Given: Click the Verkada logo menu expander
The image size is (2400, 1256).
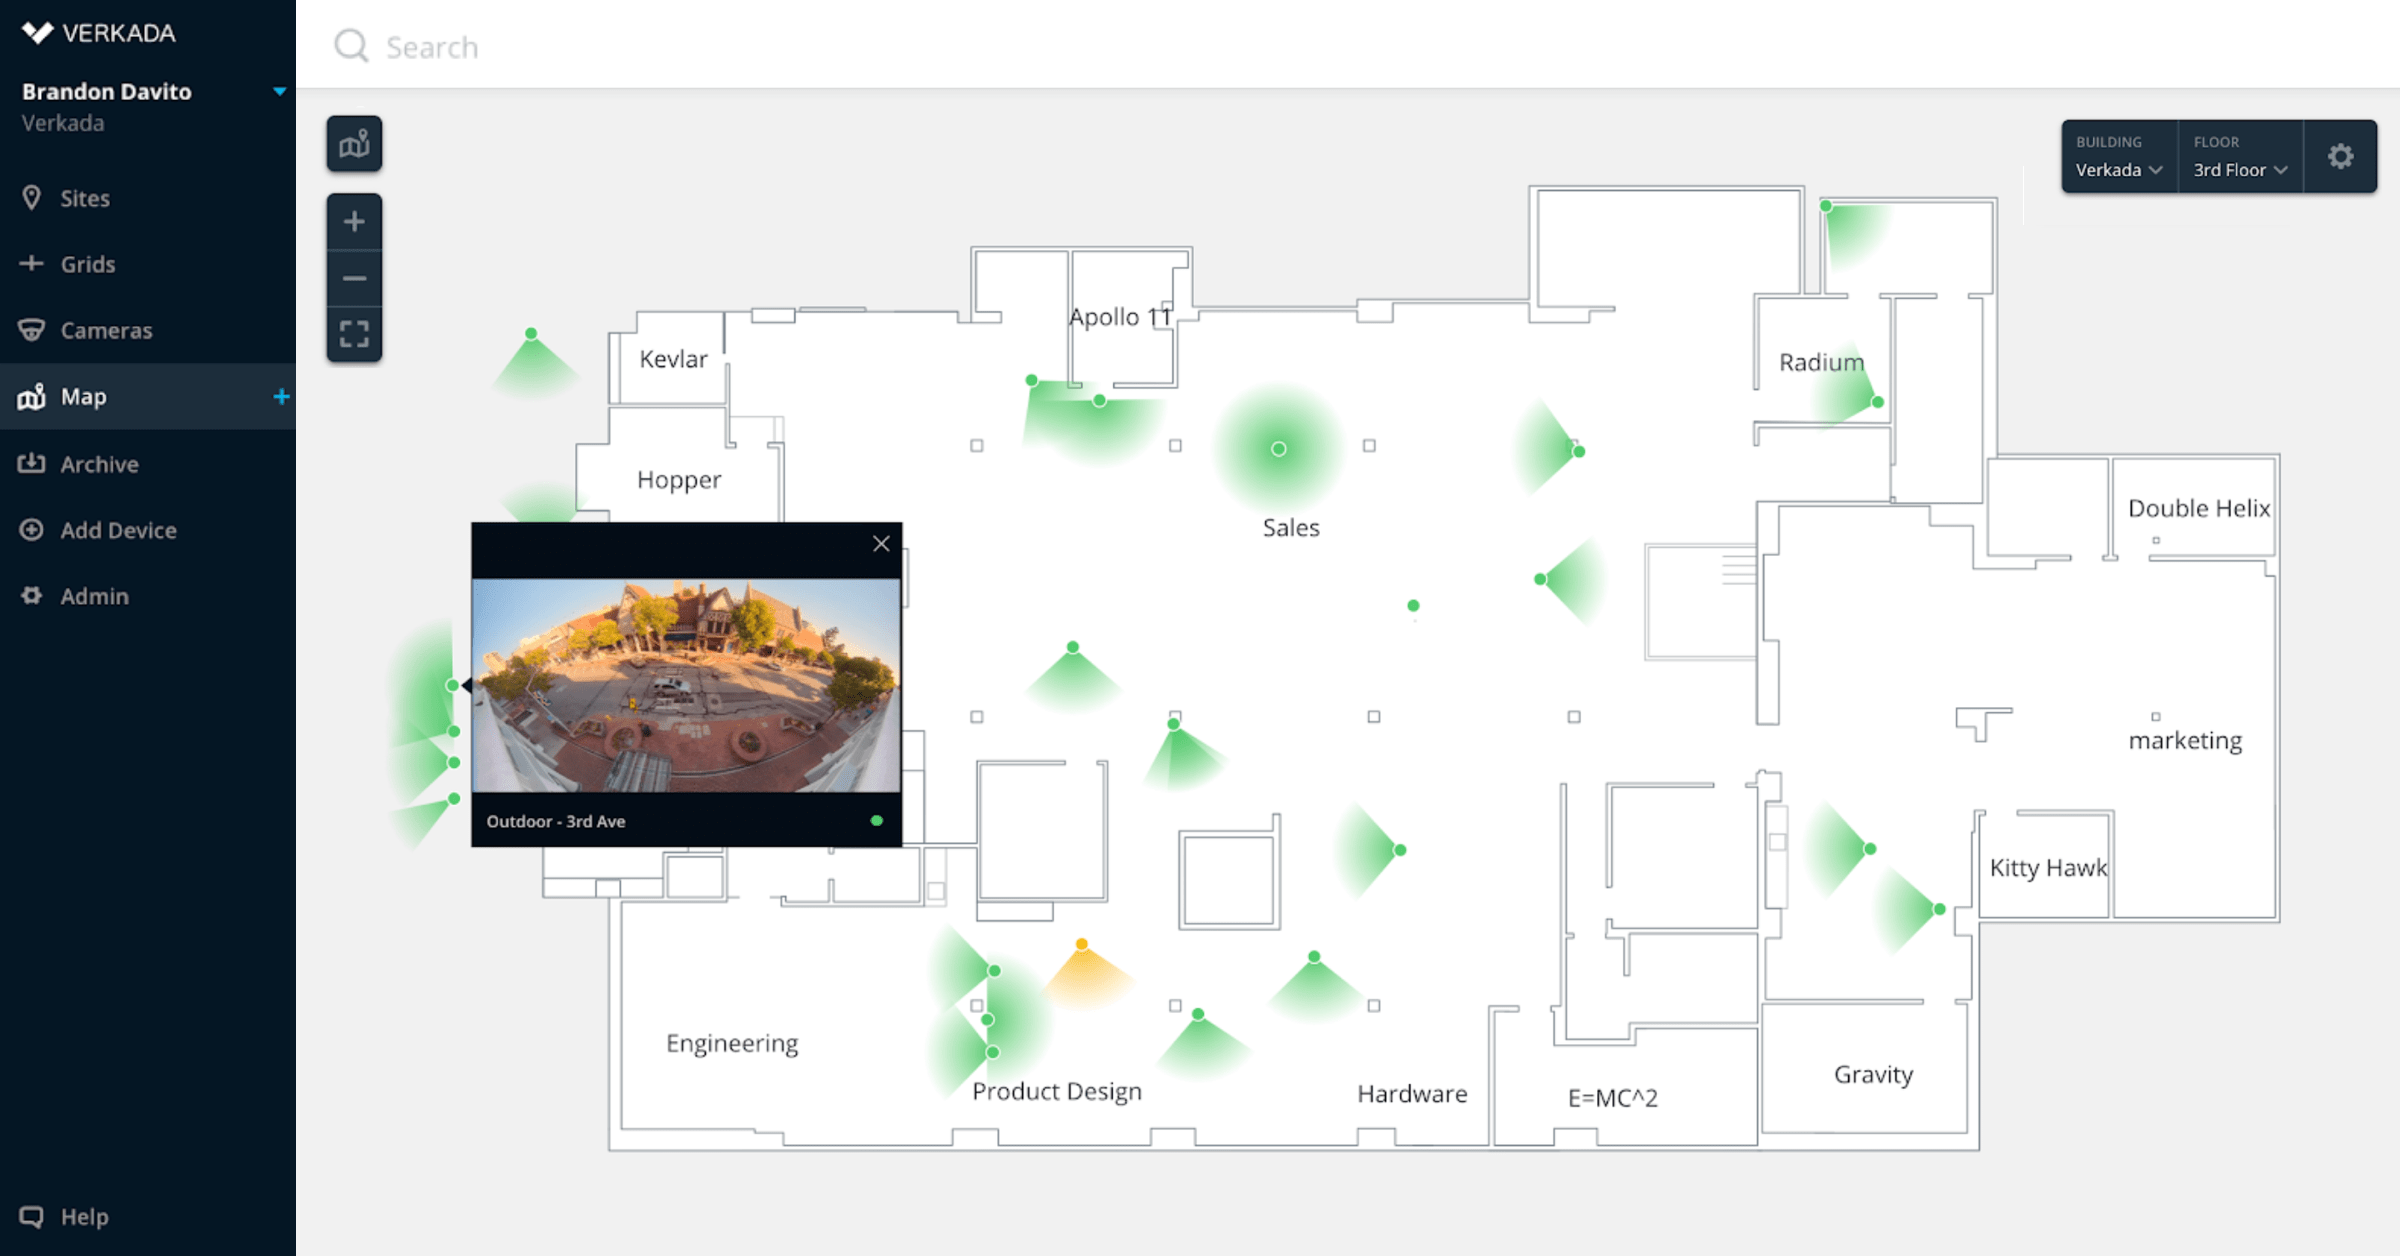Looking at the screenshot, I should 278,91.
